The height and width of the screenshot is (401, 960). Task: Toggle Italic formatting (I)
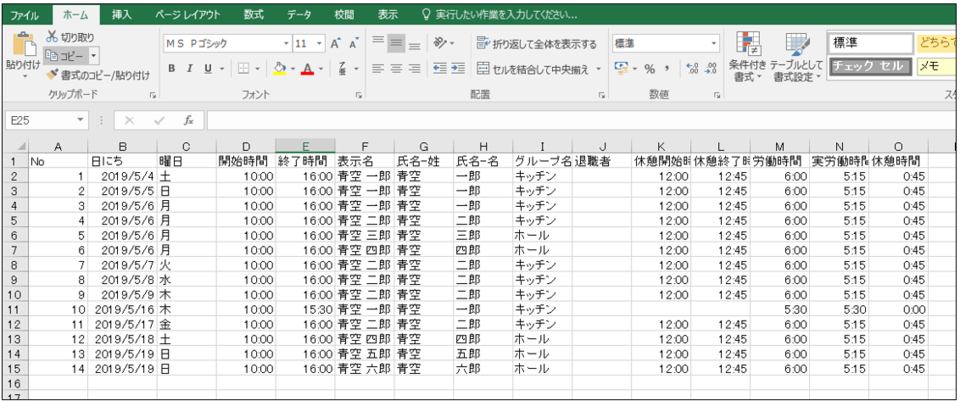tap(190, 69)
